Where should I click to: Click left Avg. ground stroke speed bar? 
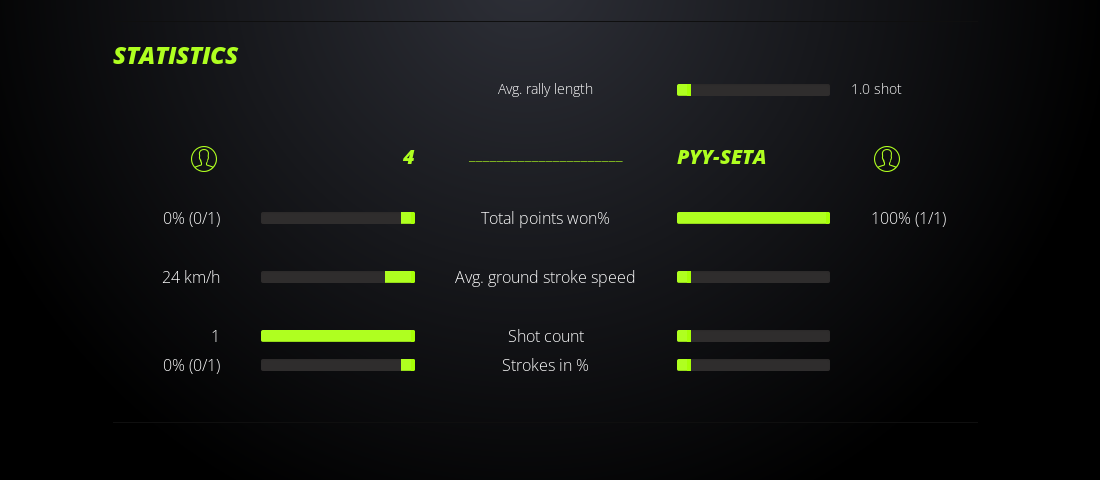(x=338, y=277)
